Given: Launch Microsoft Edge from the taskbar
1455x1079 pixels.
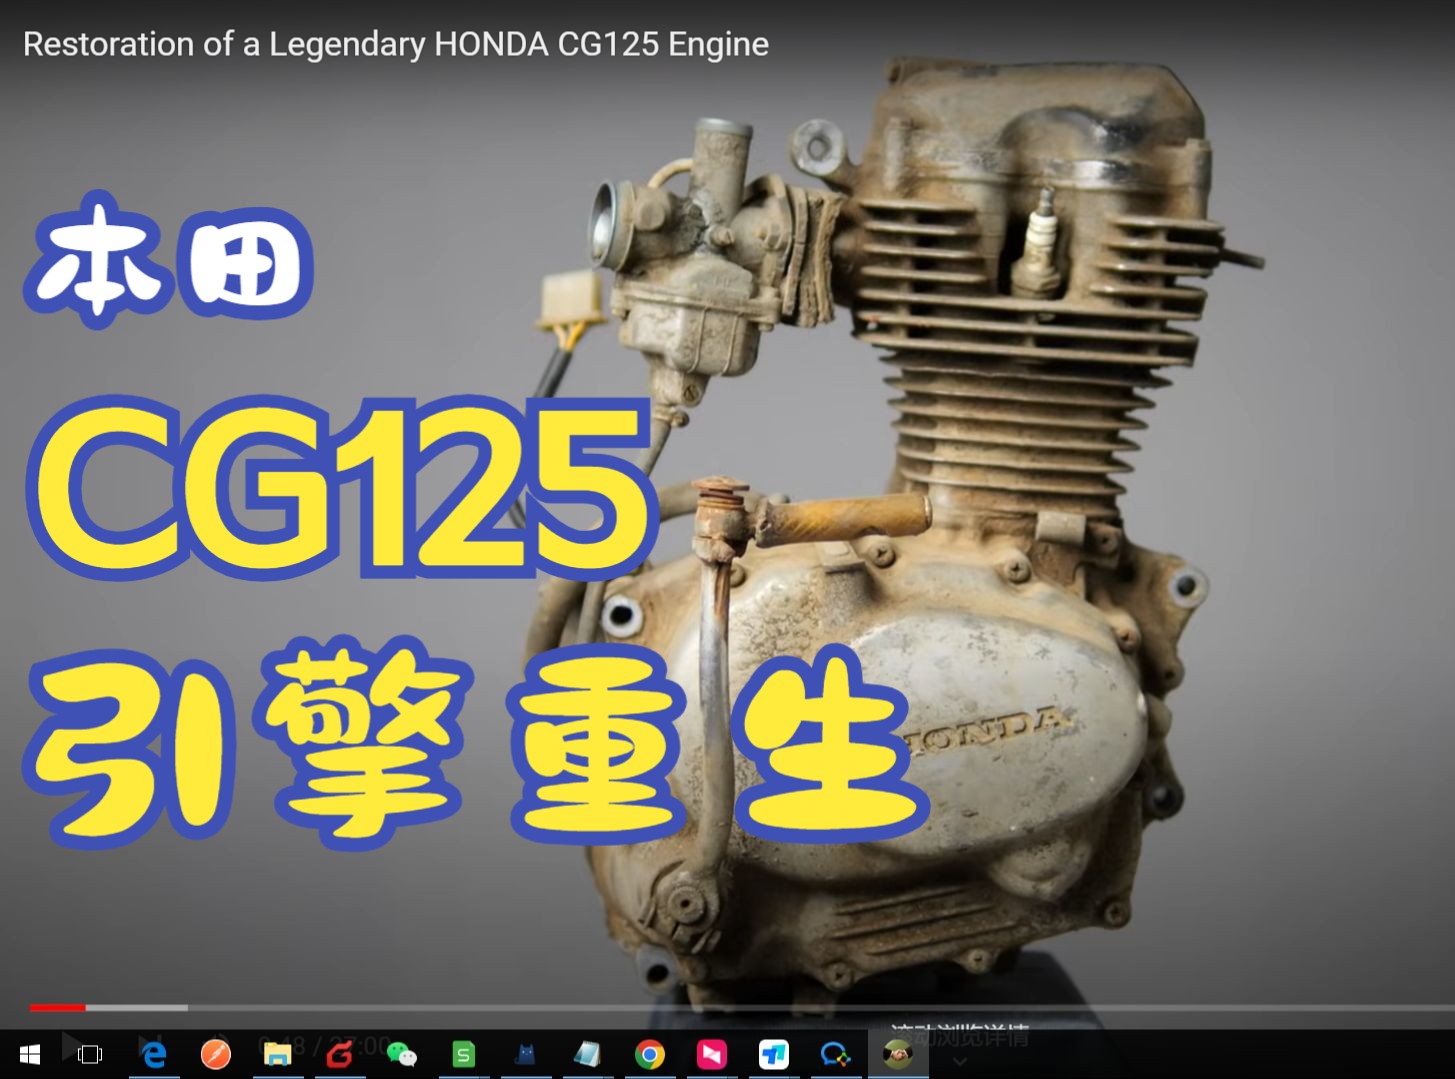Looking at the screenshot, I should (153, 1054).
